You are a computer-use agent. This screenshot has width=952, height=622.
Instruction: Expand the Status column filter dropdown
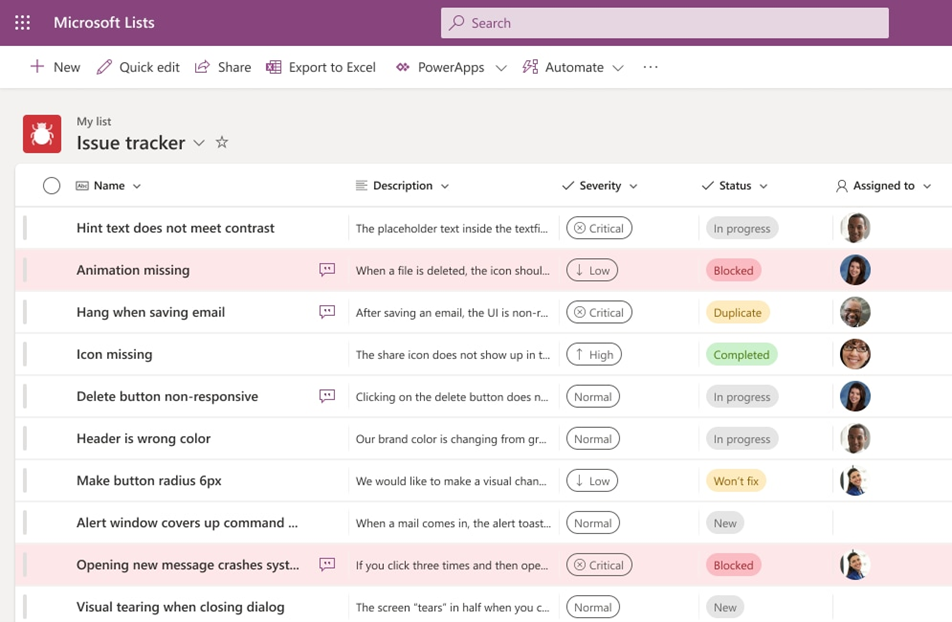pos(765,185)
